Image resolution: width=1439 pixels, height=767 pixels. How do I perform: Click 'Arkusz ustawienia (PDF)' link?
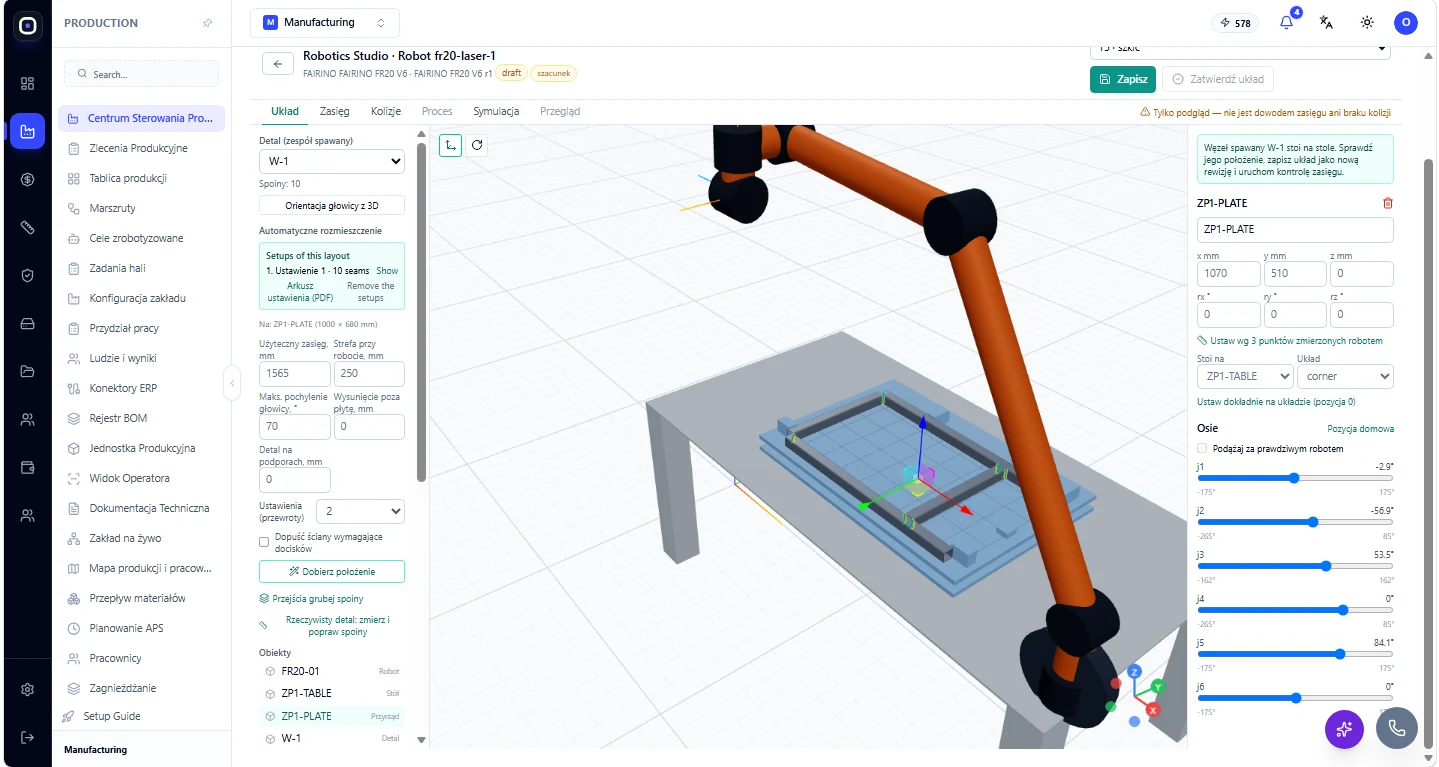pos(301,292)
